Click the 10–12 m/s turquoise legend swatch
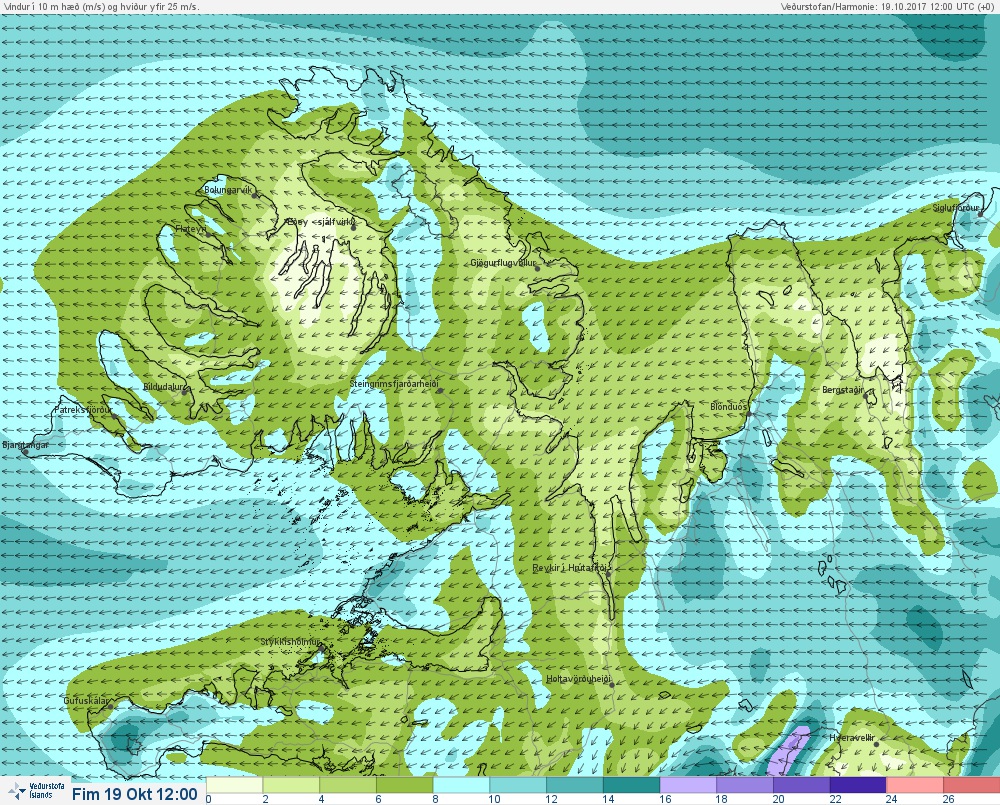This screenshot has height=805, width=1000. (x=518, y=785)
